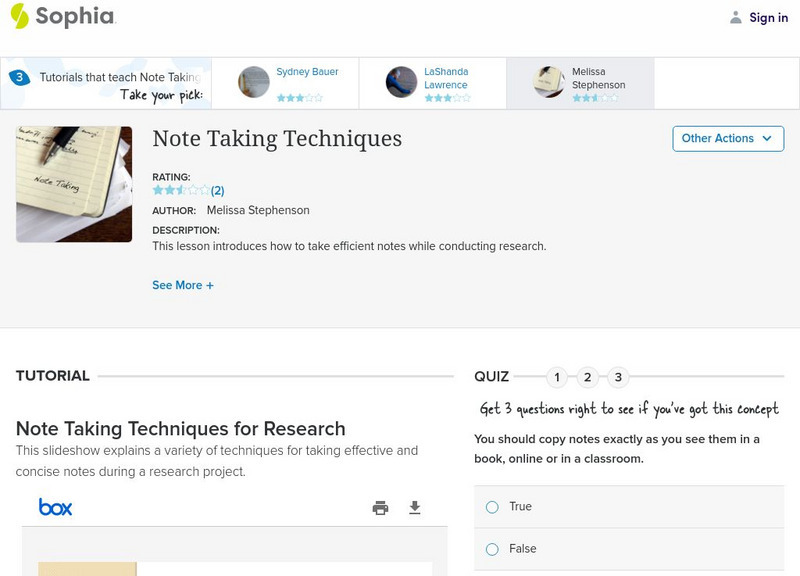Click the Sophia logo icon
Viewport: 800px width, 576px height.
[x=19, y=17]
